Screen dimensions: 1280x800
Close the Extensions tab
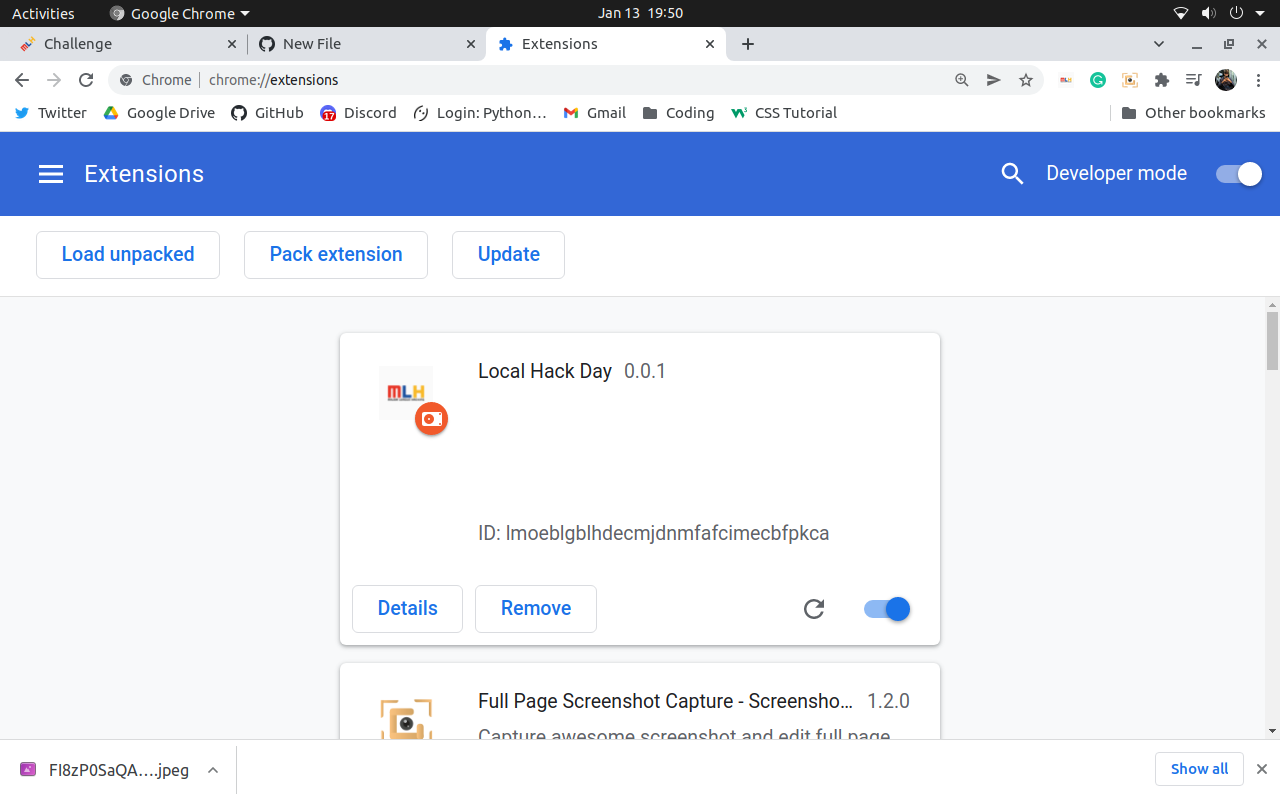pos(710,44)
